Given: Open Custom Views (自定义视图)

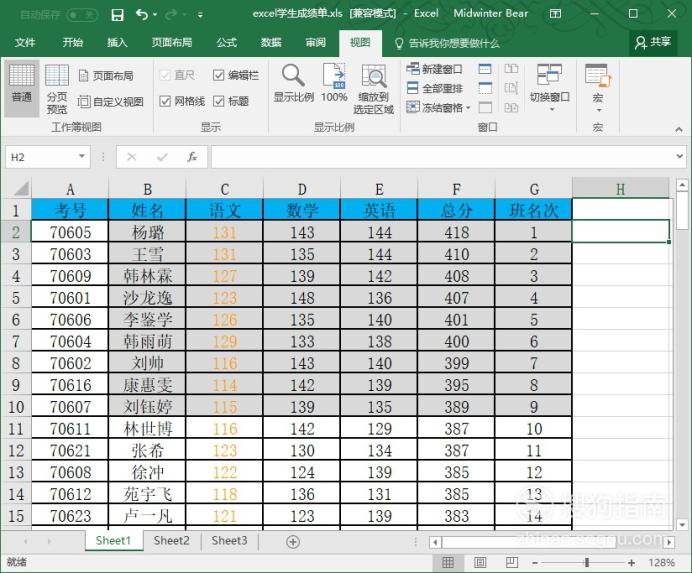Looking at the screenshot, I should (110, 102).
